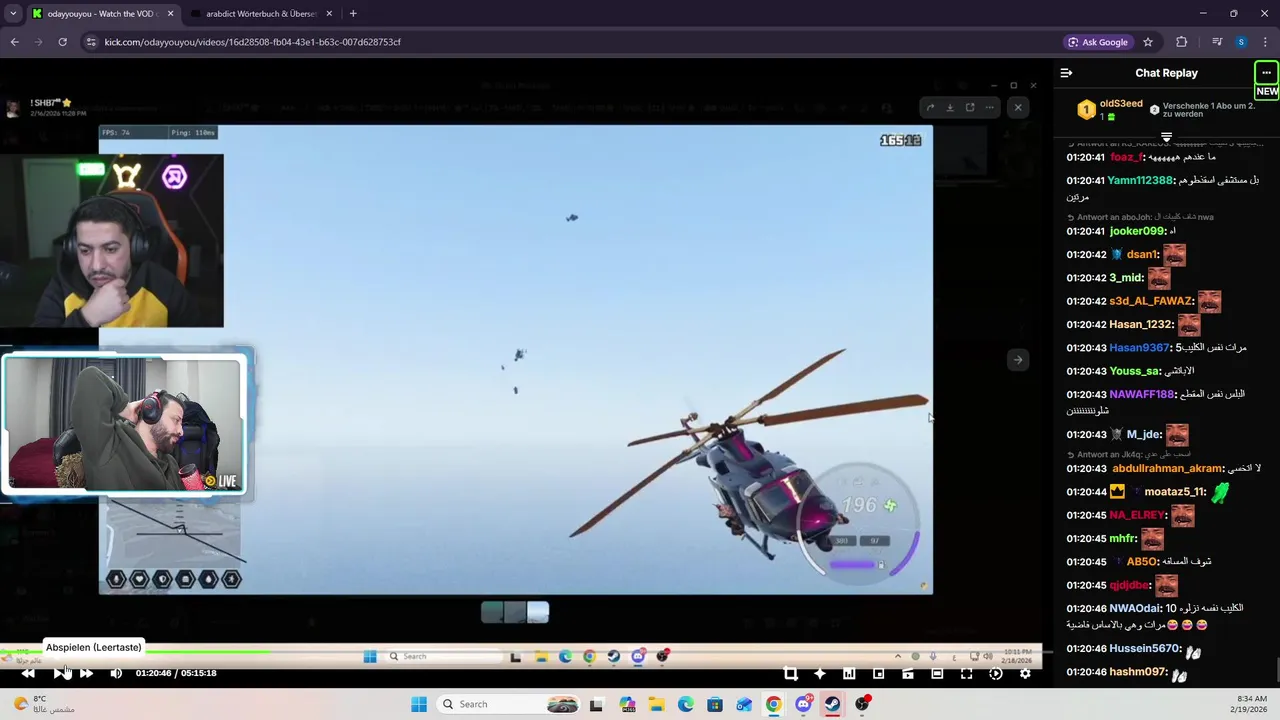Switch to the arabdict Wörterbuch tab

(262, 13)
